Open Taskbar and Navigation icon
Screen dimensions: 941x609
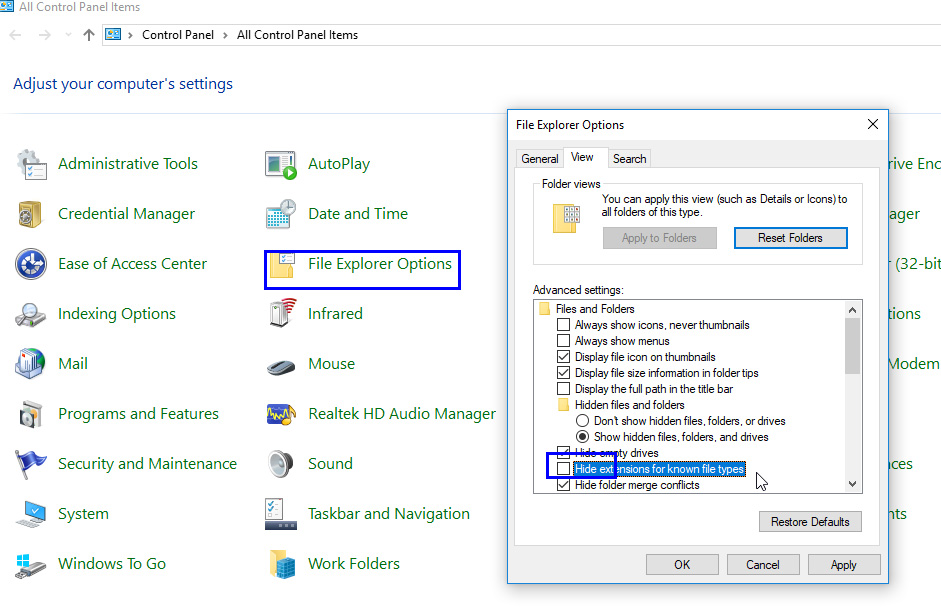pyautogui.click(x=281, y=514)
